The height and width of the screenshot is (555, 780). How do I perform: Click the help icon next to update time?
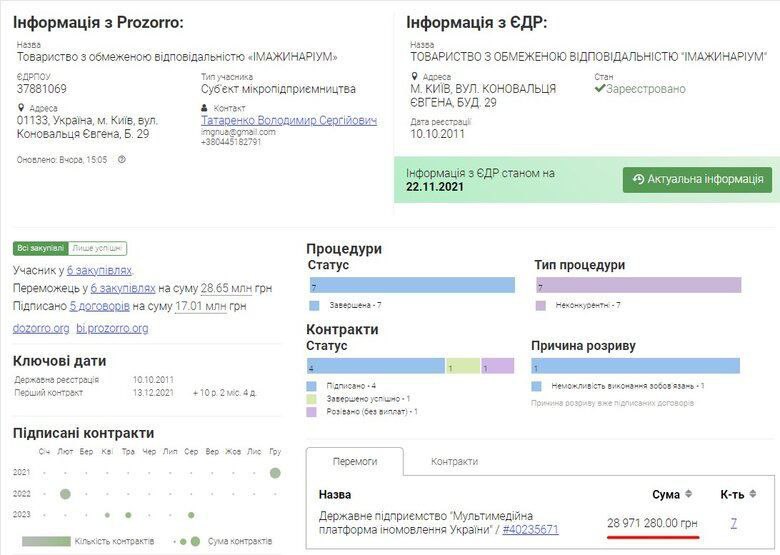[122, 159]
